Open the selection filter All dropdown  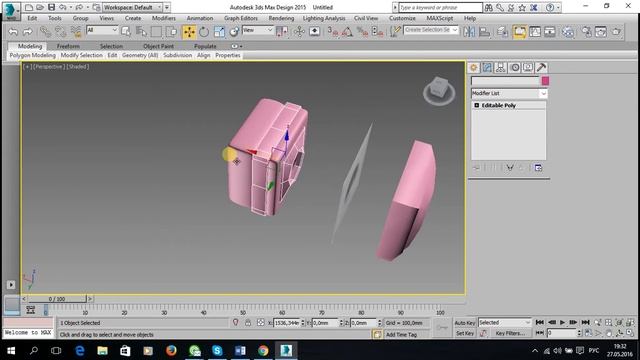[102, 30]
